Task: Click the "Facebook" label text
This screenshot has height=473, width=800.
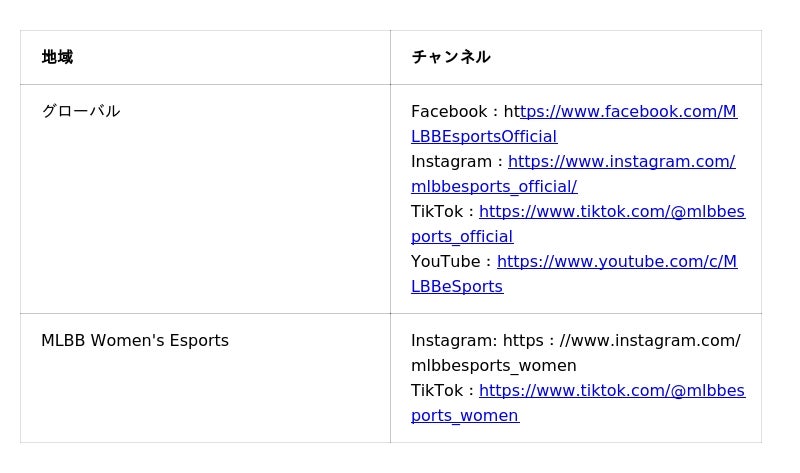Action: click(x=448, y=112)
